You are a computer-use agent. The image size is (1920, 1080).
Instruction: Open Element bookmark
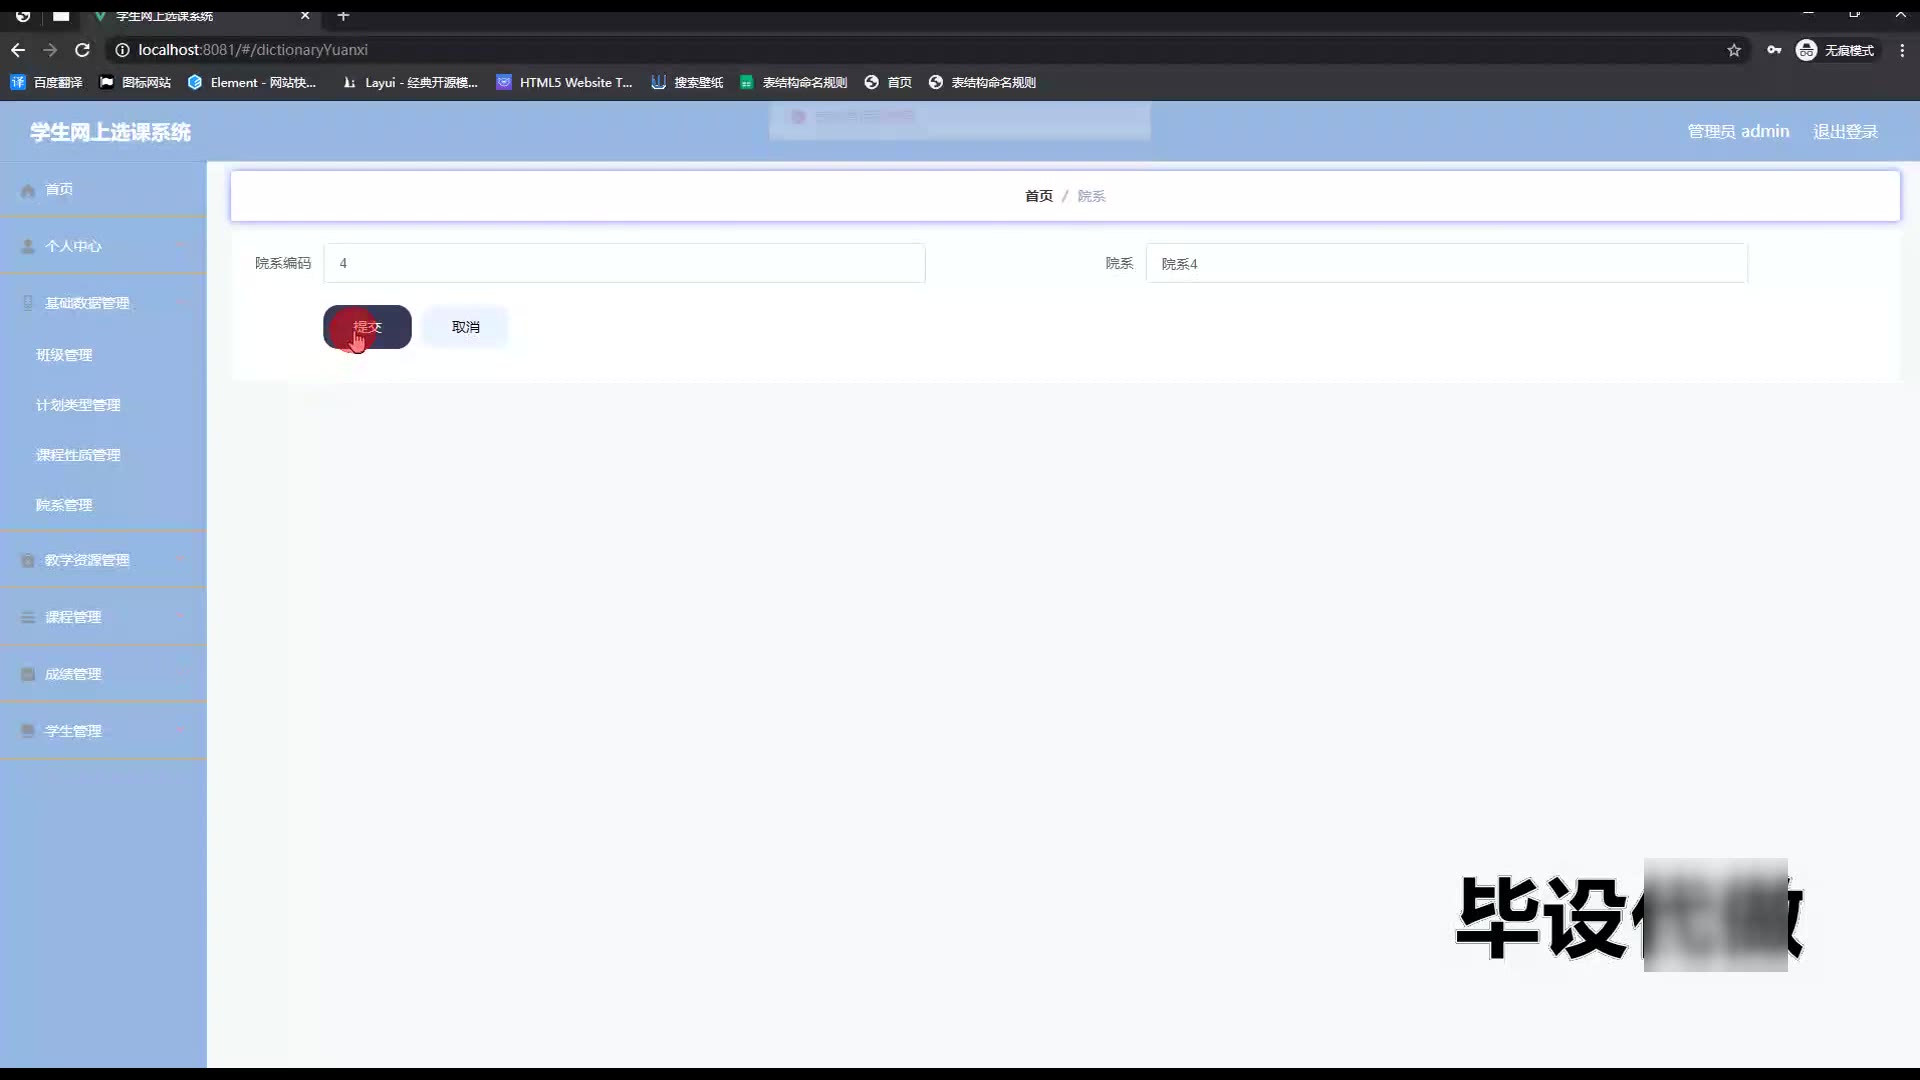click(252, 83)
